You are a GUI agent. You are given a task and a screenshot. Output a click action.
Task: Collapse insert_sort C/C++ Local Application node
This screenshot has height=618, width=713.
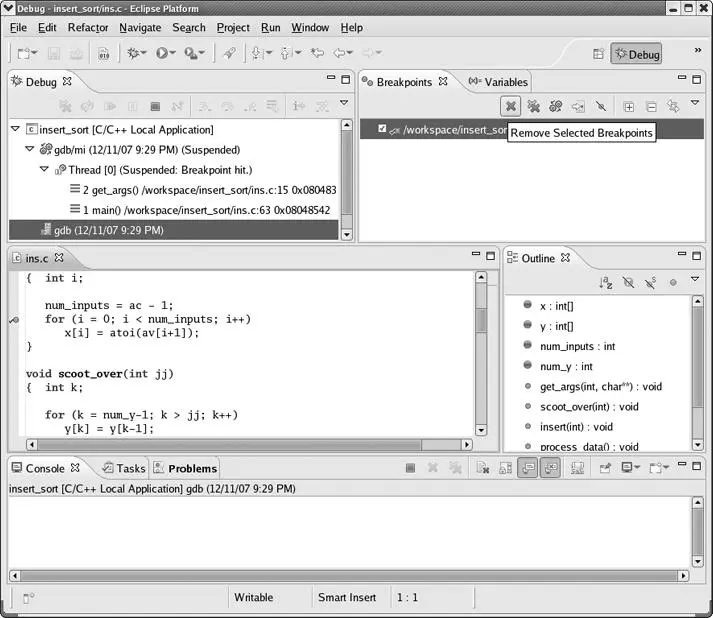(x=15, y=130)
